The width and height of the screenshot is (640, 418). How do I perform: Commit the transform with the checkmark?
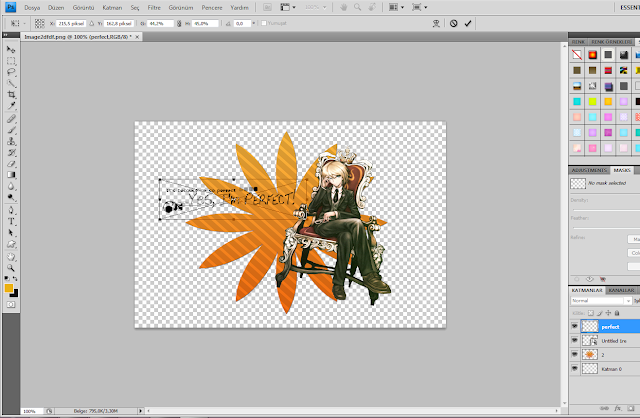click(468, 23)
